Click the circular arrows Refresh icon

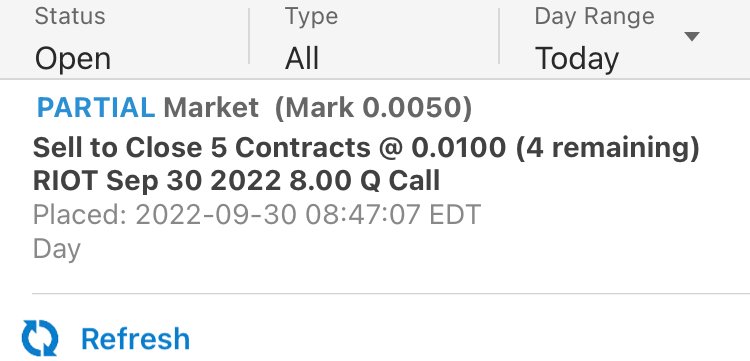[x=40, y=338]
